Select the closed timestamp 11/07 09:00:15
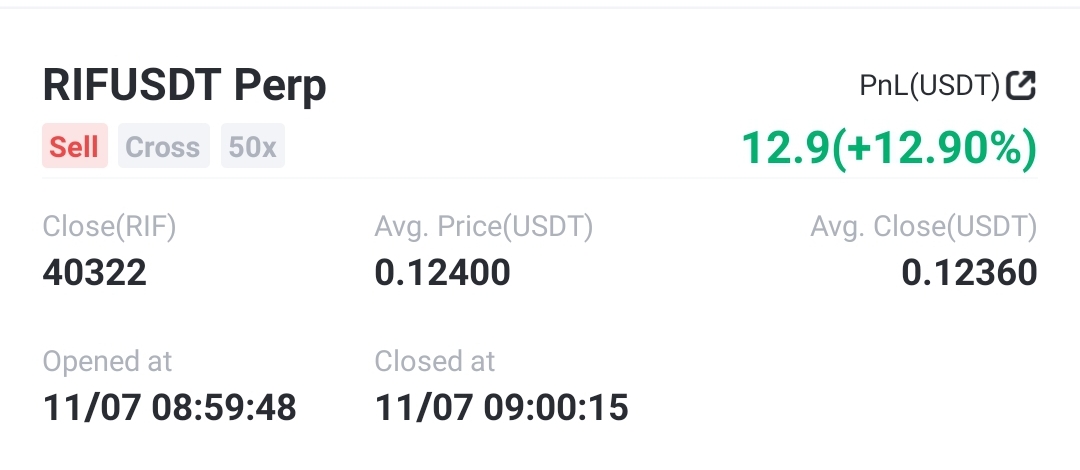Image resolution: width=1080 pixels, height=470 pixels. pyautogui.click(x=502, y=407)
